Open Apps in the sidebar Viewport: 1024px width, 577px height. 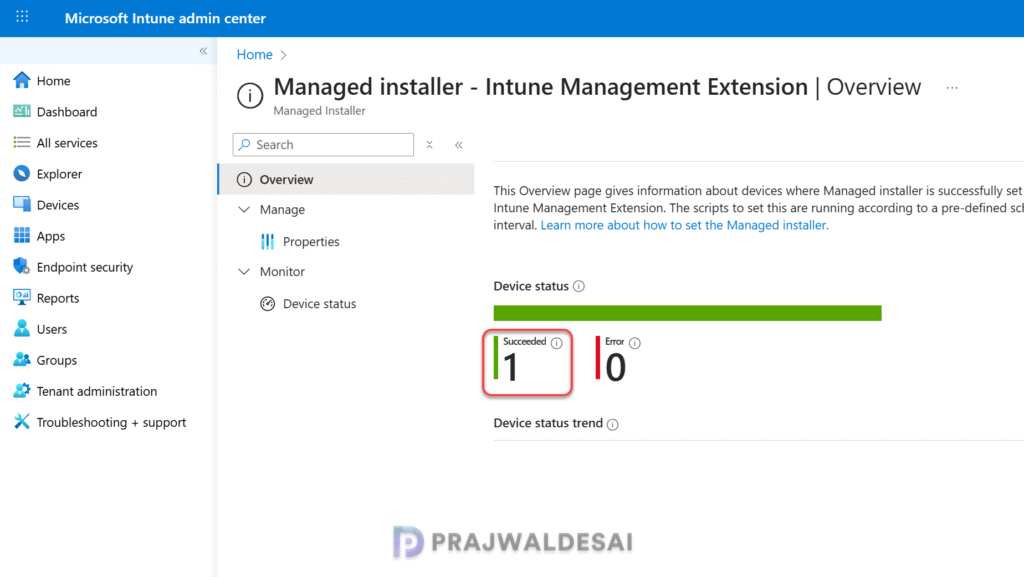51,236
